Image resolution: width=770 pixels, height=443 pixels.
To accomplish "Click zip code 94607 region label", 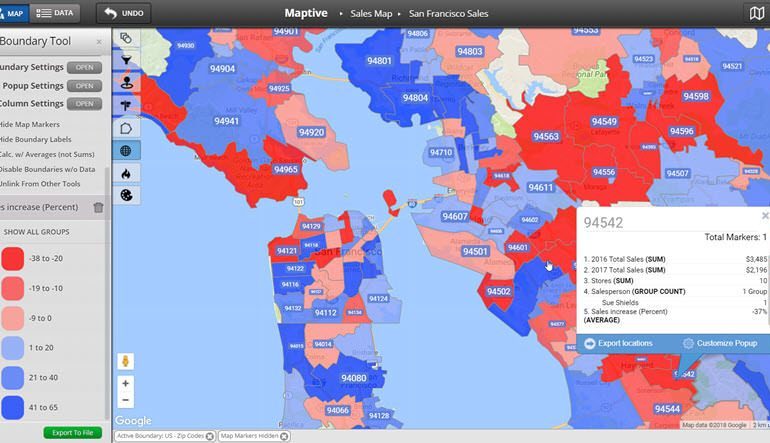I will pyautogui.click(x=455, y=217).
